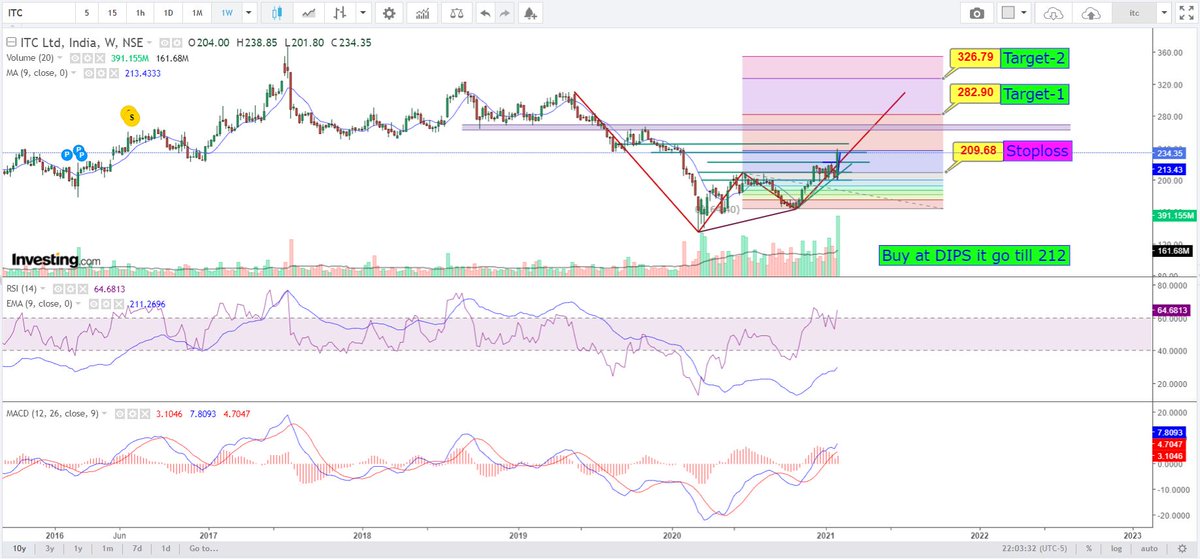
Task: Remove the RSI (14) indicator
Action: pyautogui.click(x=83, y=289)
